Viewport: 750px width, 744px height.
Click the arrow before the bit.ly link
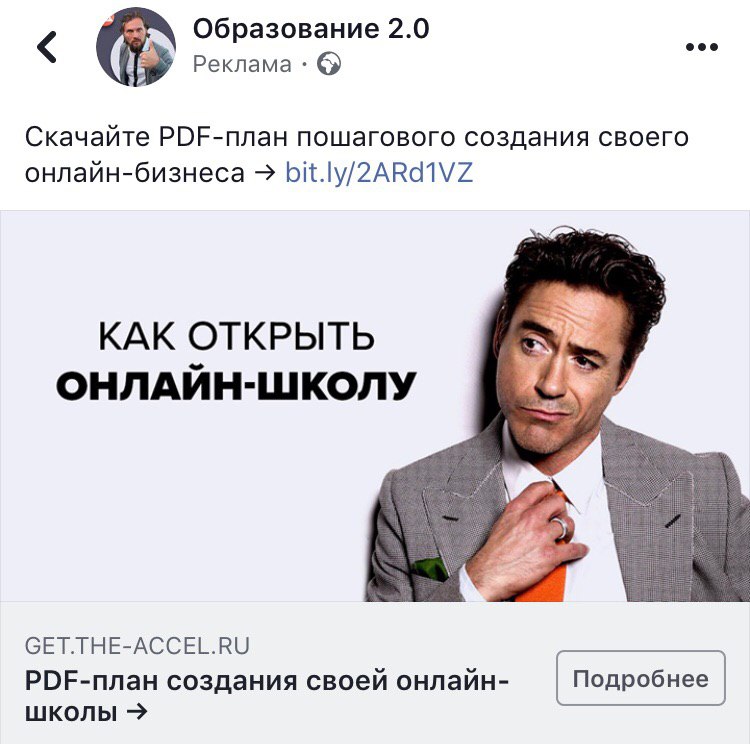point(265,173)
